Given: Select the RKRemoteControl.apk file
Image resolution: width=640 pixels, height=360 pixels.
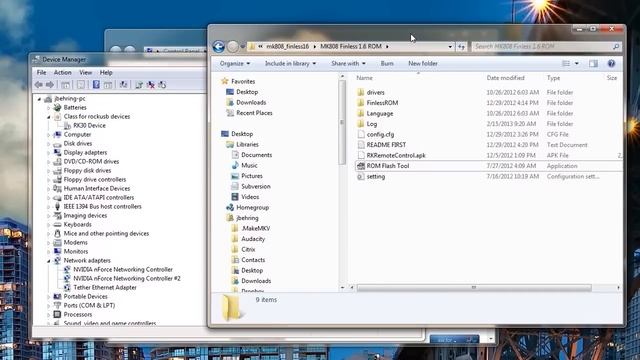Looking at the screenshot, I should pos(396,156).
